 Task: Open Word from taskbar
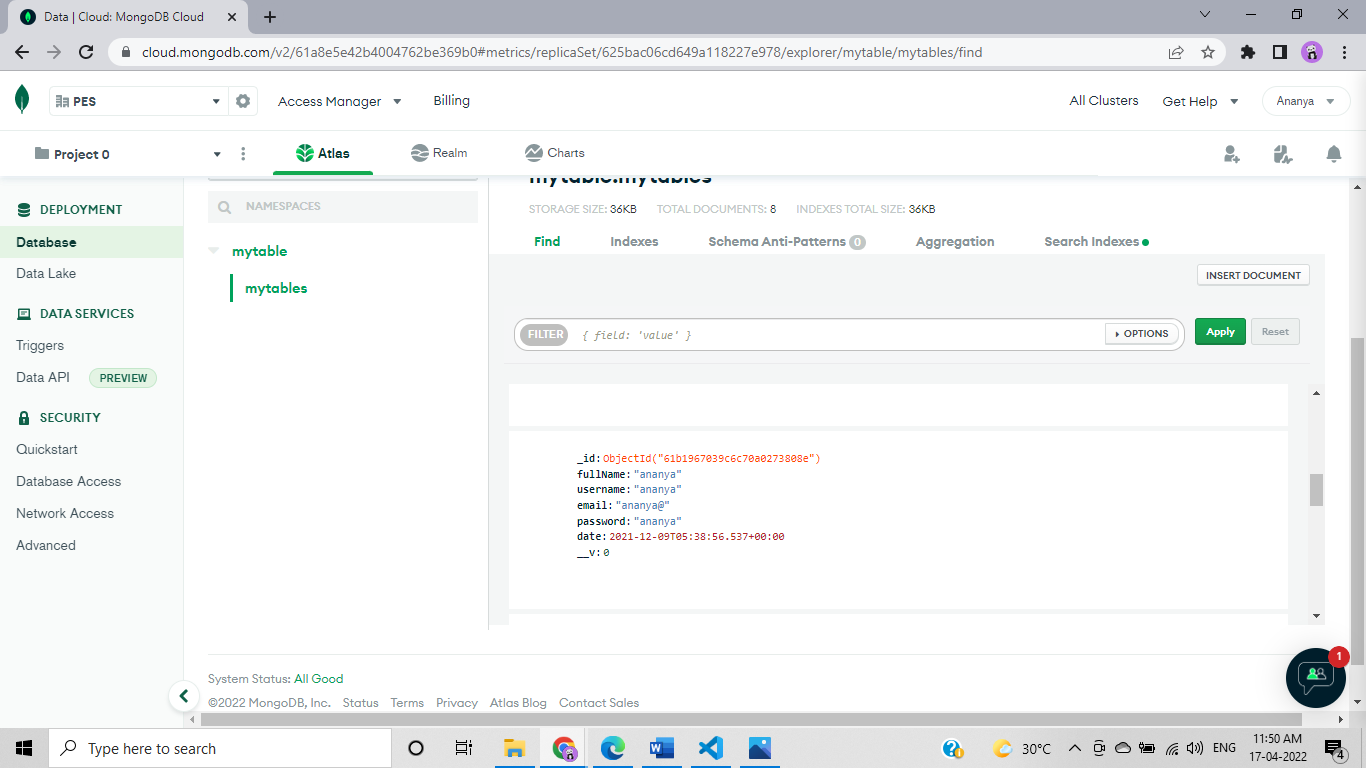[662, 748]
